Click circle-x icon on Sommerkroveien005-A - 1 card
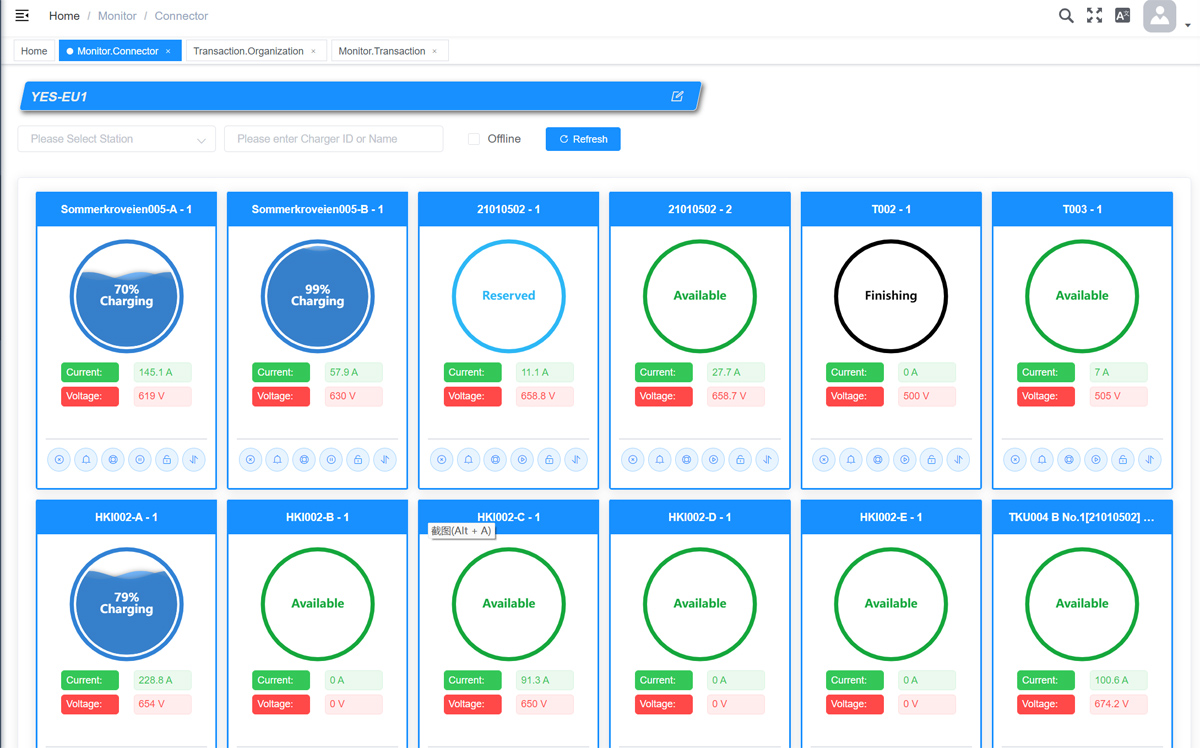The width and height of the screenshot is (1200, 748). coord(59,460)
